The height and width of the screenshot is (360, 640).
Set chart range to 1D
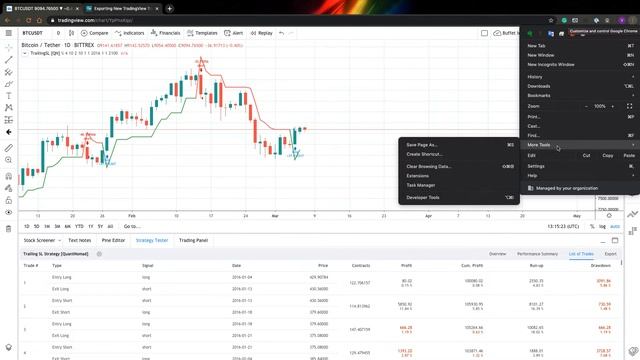(x=27, y=226)
